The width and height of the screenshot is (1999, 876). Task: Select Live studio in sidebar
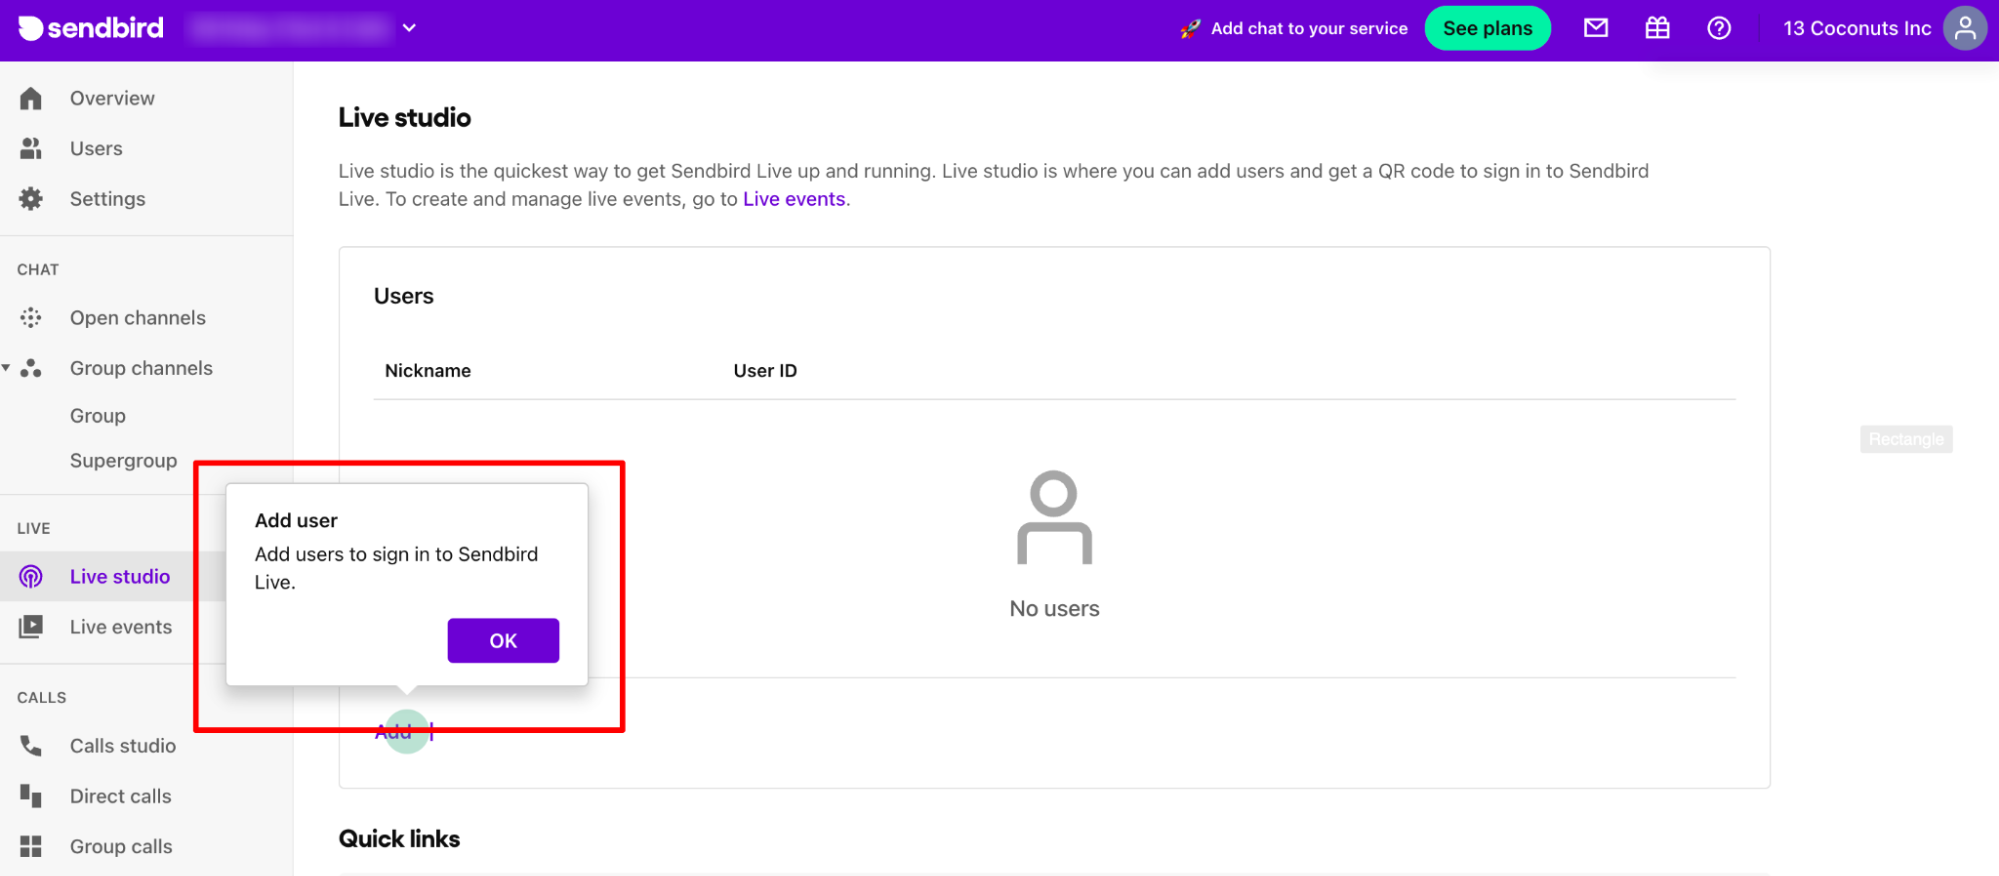120,577
